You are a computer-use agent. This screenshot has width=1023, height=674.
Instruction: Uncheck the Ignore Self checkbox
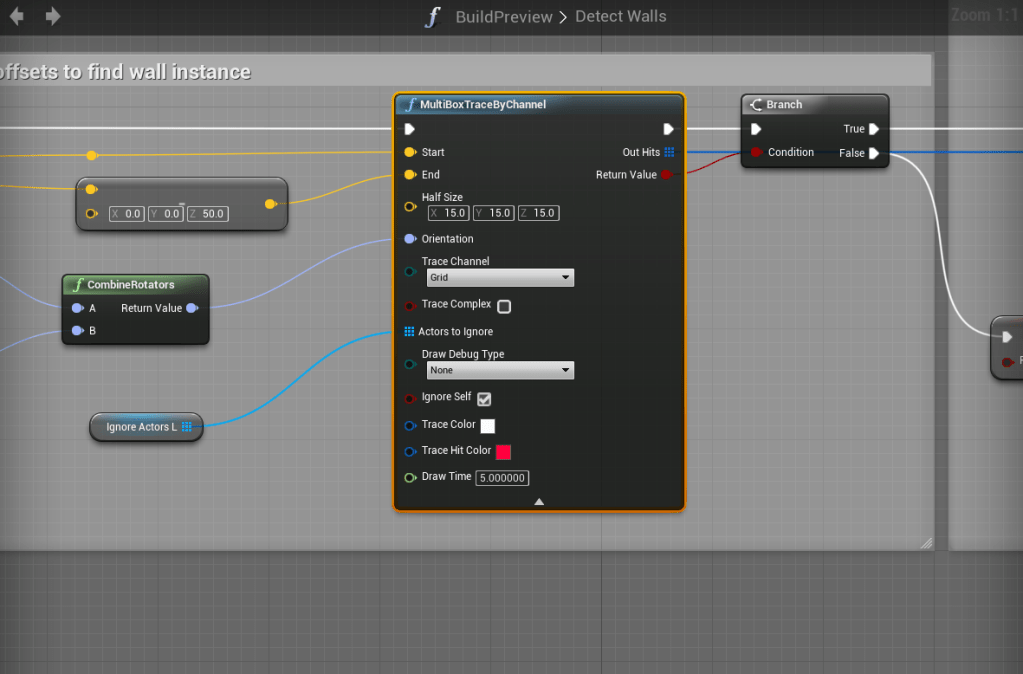[484, 399]
